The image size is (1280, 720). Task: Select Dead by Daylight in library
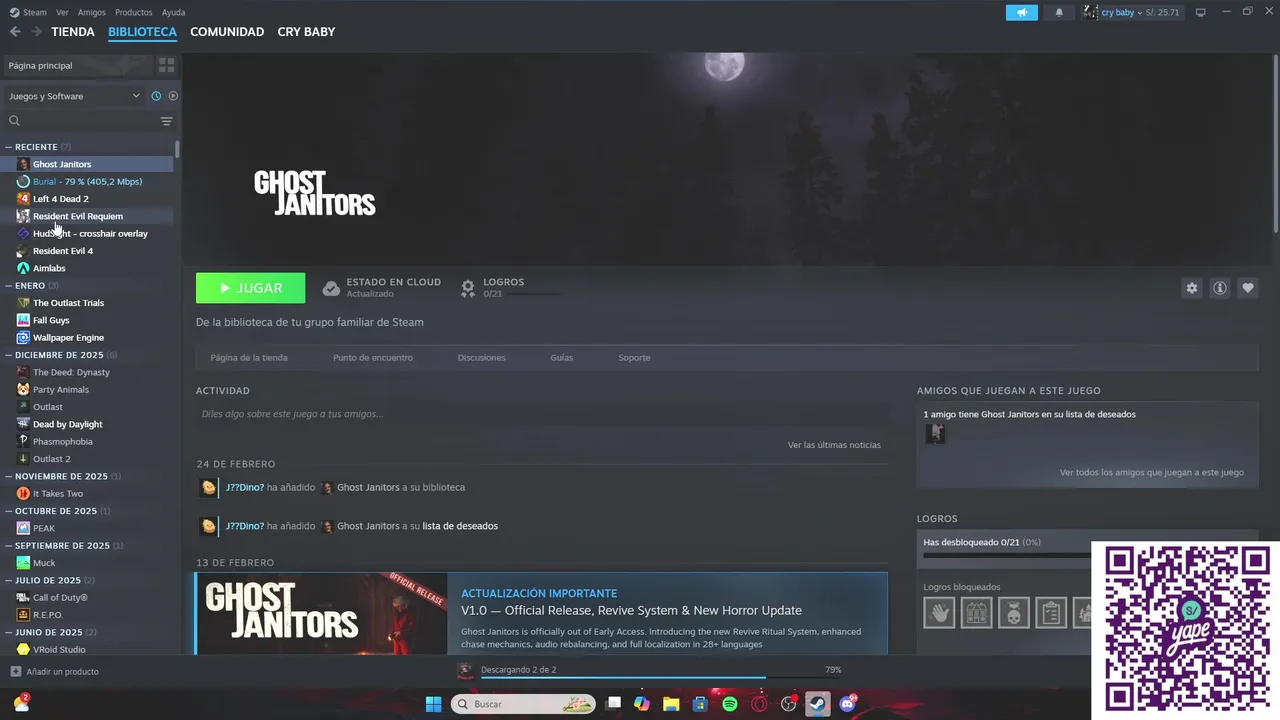(68, 425)
